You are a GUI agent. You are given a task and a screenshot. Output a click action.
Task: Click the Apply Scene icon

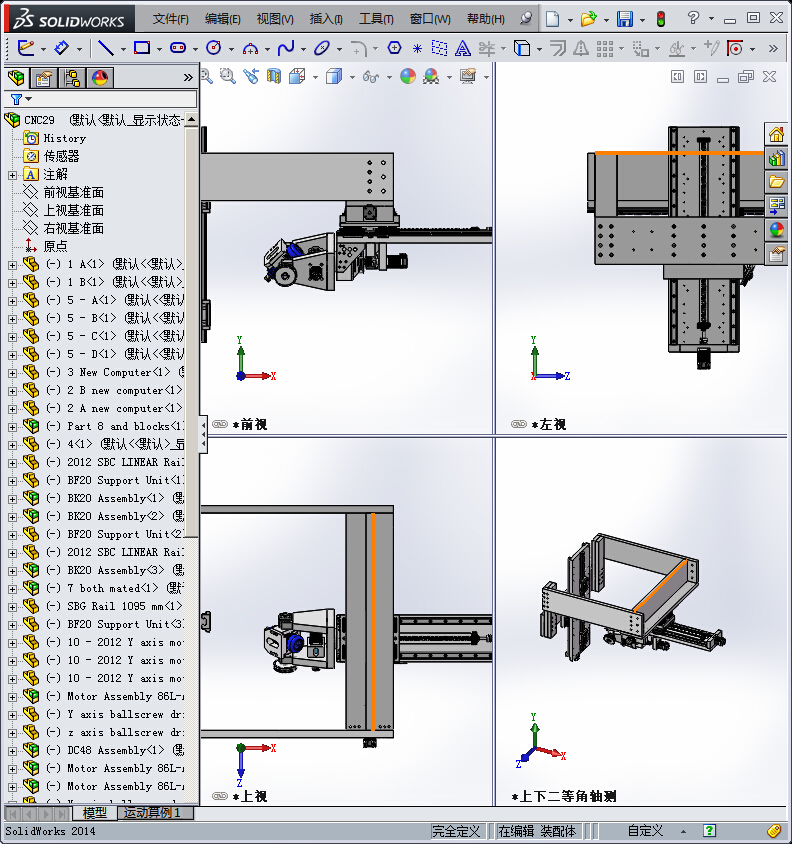coord(431,76)
